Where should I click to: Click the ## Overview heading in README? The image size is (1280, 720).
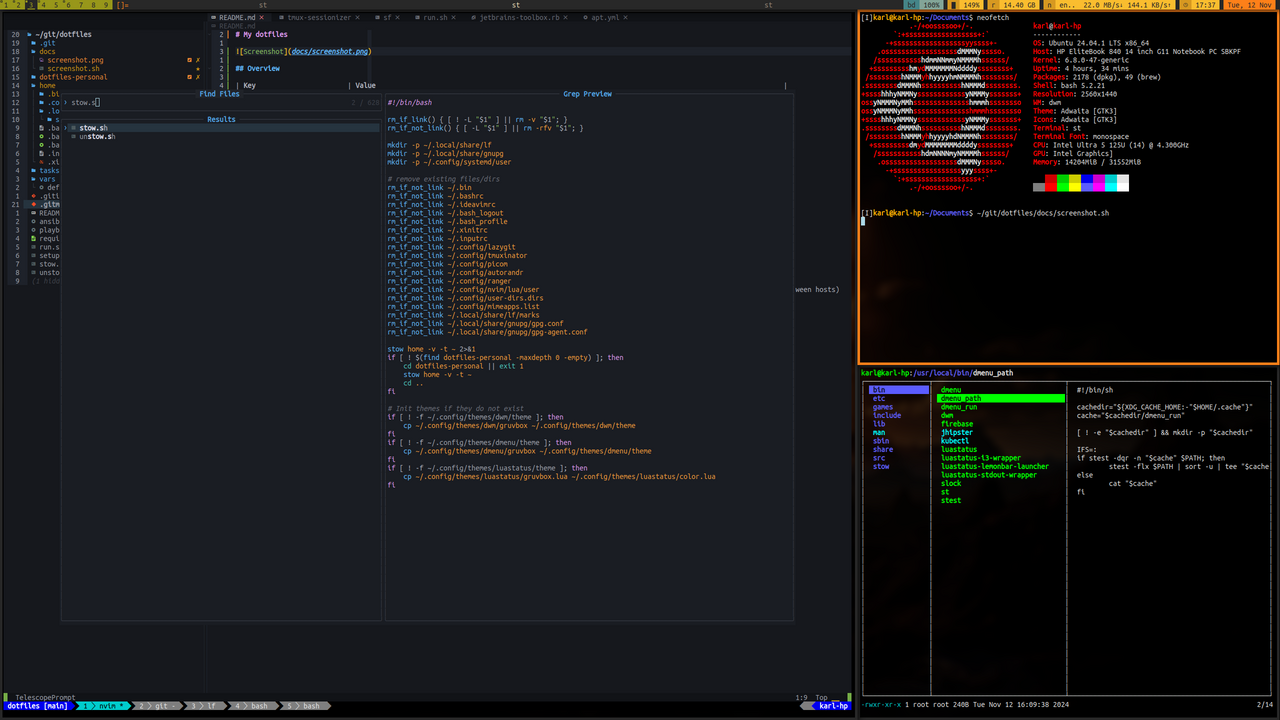pos(258,68)
